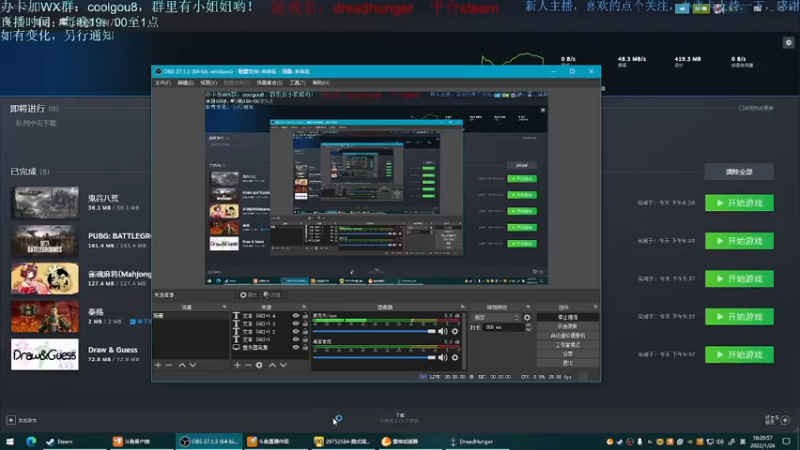Add a new scene with the plus icon
Screen dimensions: 800x450
pos(158,365)
